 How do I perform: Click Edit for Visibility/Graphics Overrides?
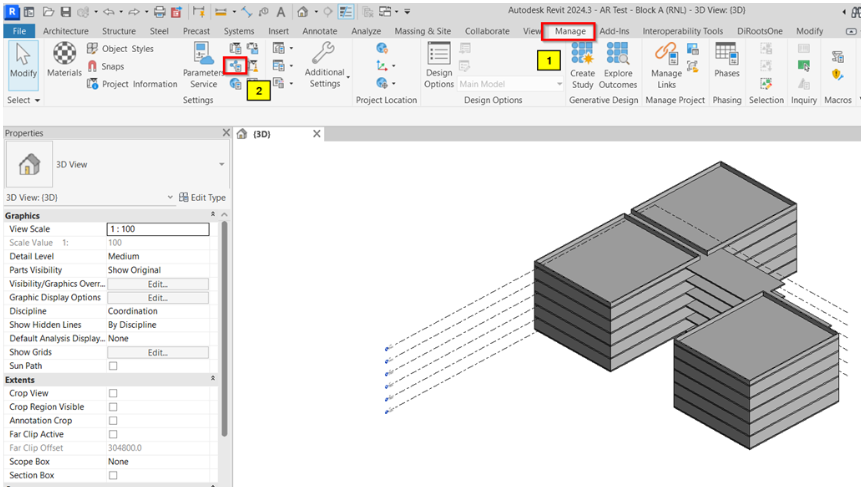click(x=157, y=284)
